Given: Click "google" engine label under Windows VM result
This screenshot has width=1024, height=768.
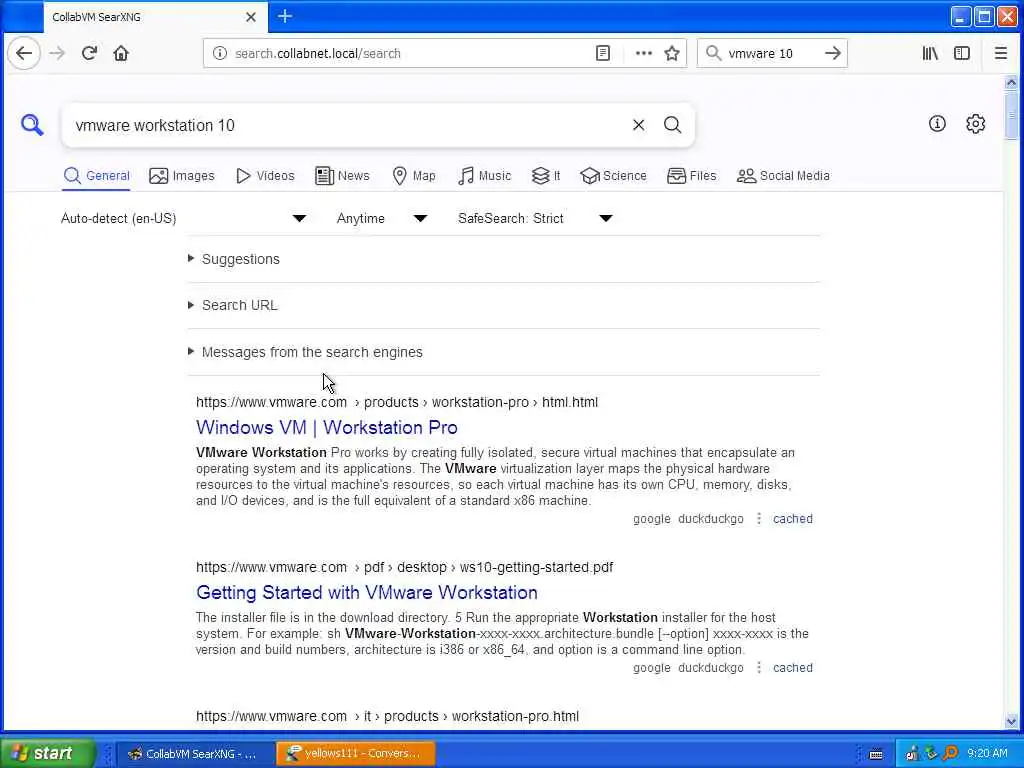Looking at the screenshot, I should (x=652, y=519).
